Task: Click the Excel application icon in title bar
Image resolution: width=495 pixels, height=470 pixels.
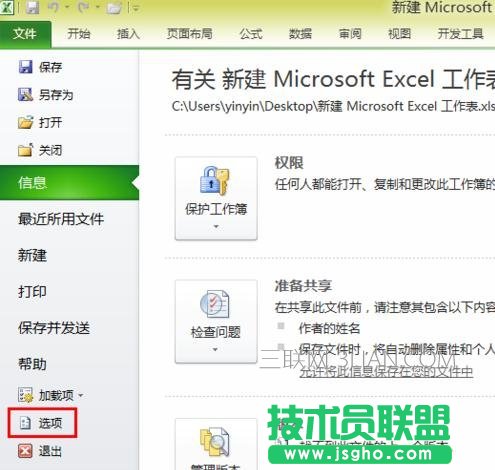Action: point(7,7)
